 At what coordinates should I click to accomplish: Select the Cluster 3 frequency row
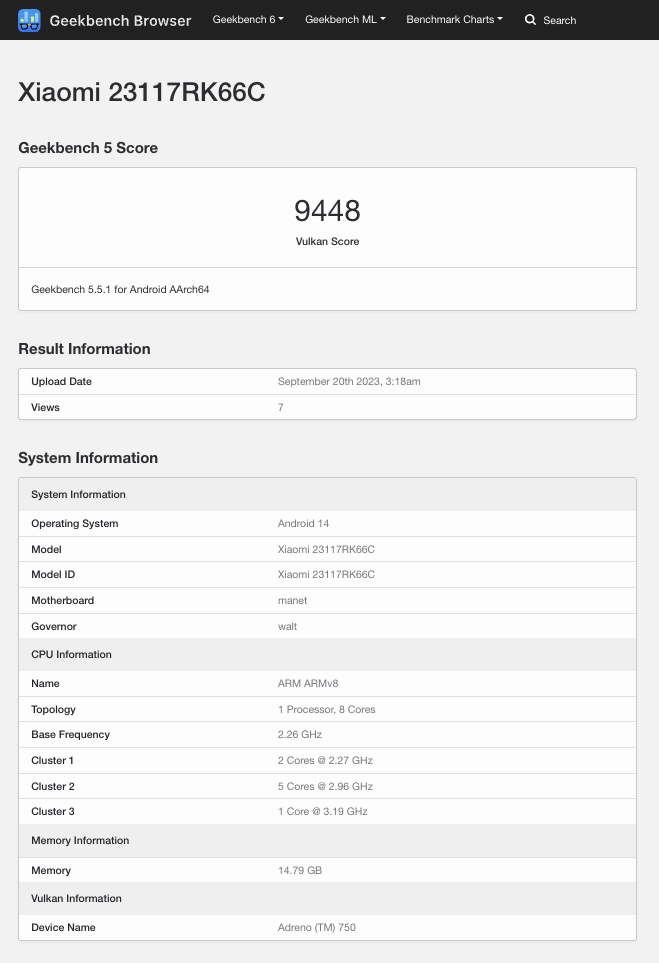[x=327, y=811]
